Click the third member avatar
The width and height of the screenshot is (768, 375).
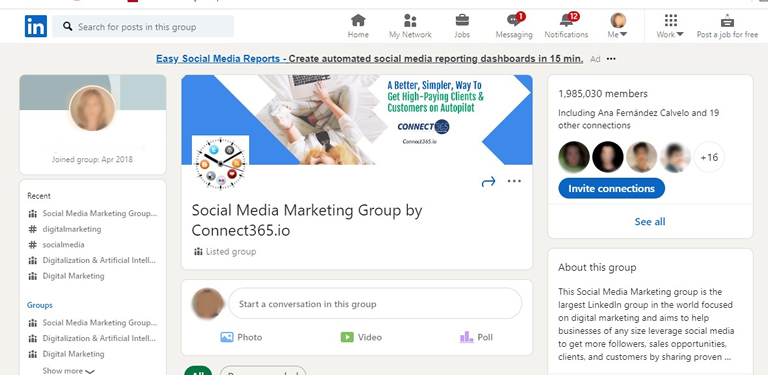642,157
